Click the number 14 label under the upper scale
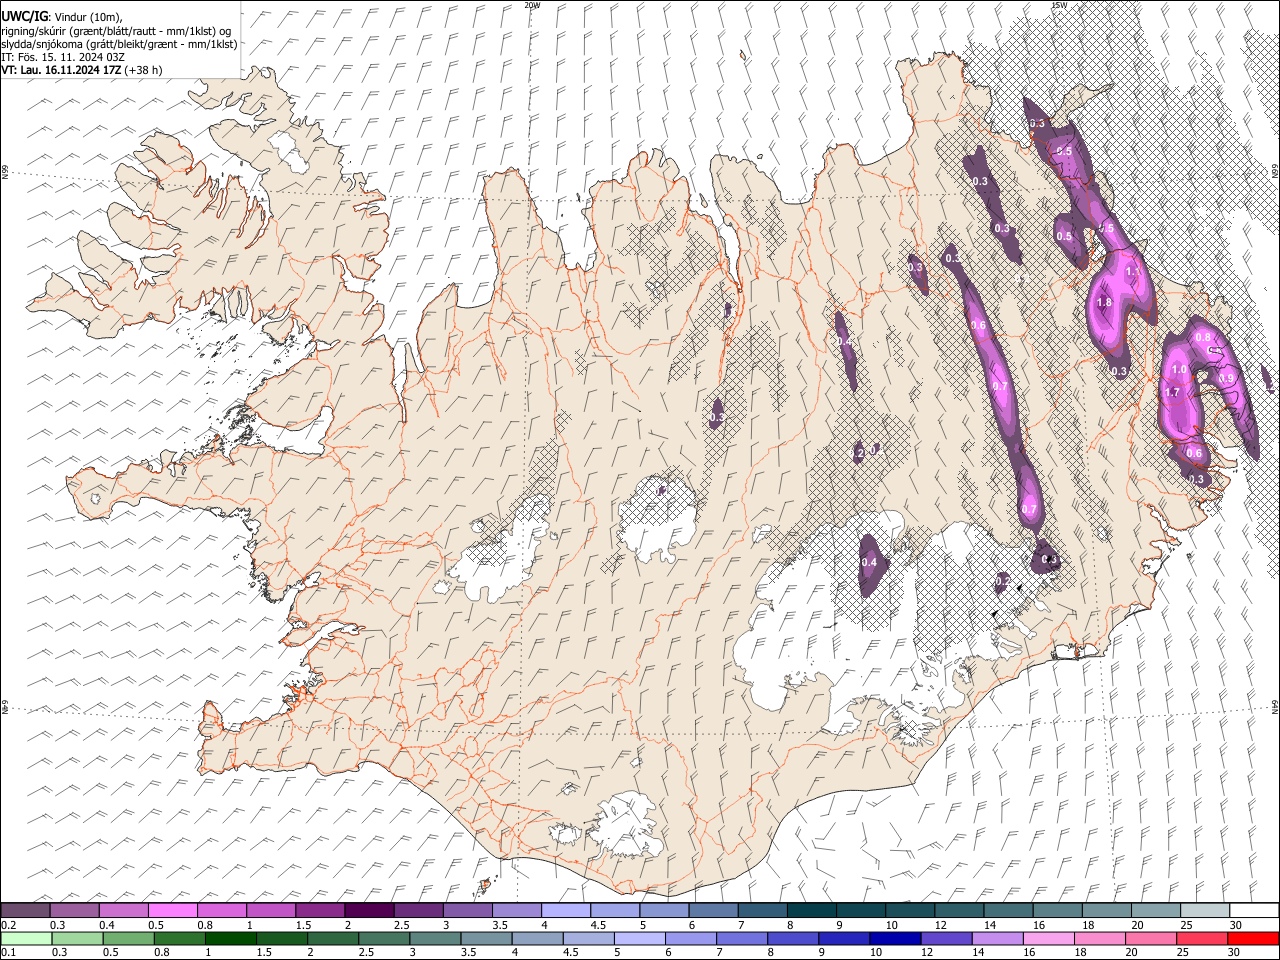The height and width of the screenshot is (960, 1280). tap(989, 925)
